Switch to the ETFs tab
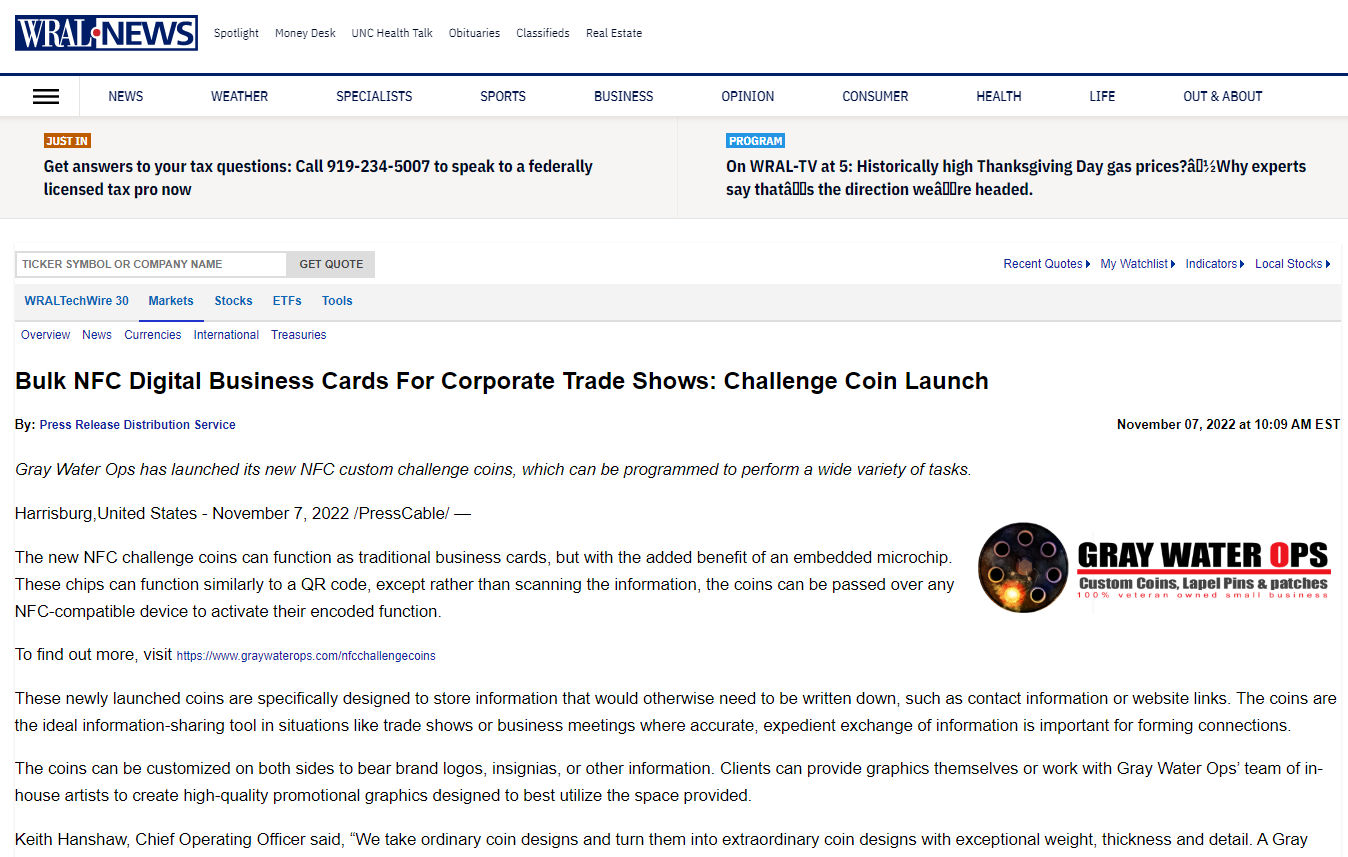 (287, 301)
